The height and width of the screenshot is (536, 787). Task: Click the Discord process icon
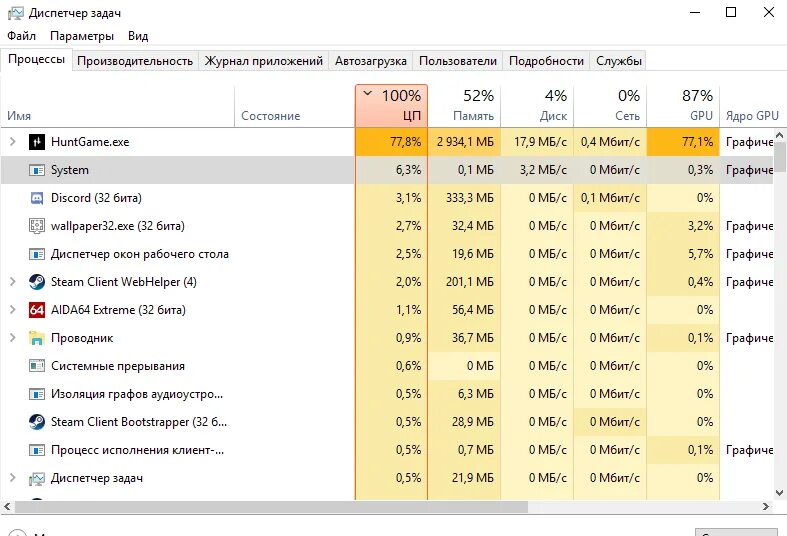point(37,198)
